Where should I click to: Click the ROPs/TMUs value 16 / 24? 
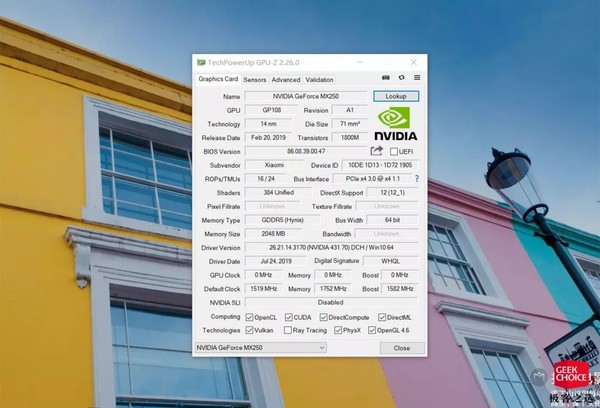click(x=266, y=179)
